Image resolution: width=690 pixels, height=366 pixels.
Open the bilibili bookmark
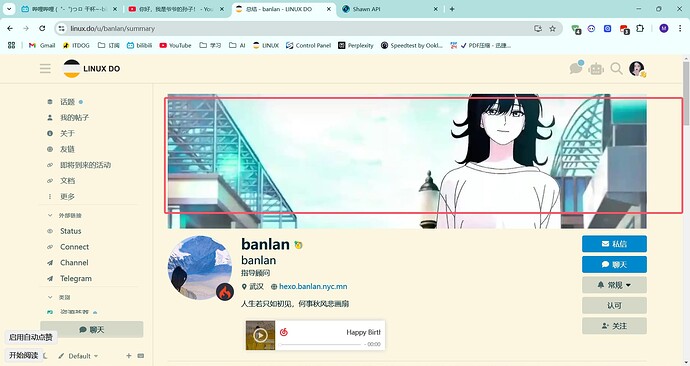pos(139,45)
